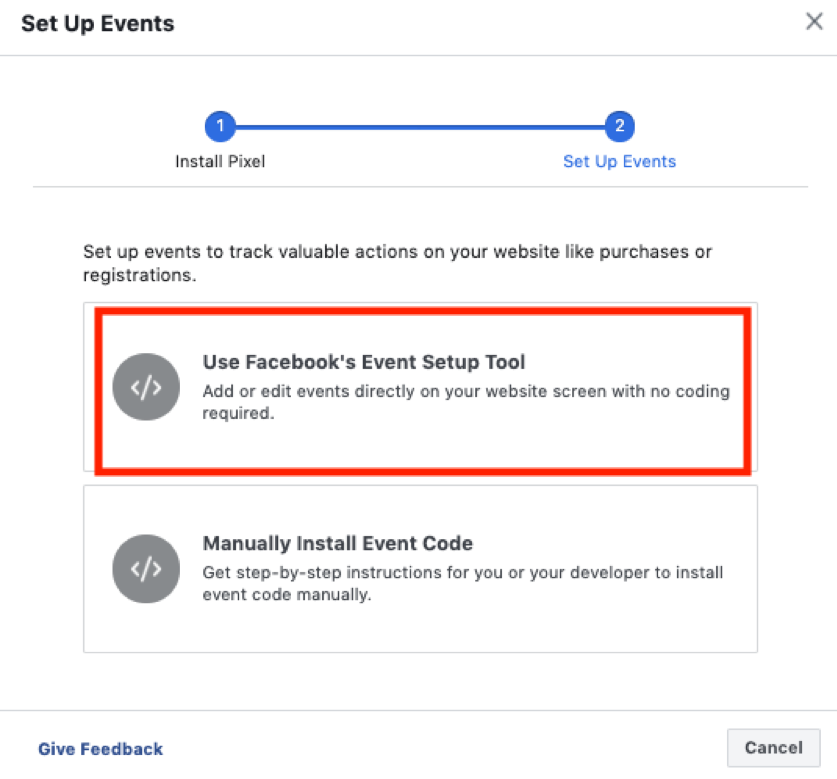Click the Set Up Events dialog title
The height and width of the screenshot is (779, 837).
point(98,23)
